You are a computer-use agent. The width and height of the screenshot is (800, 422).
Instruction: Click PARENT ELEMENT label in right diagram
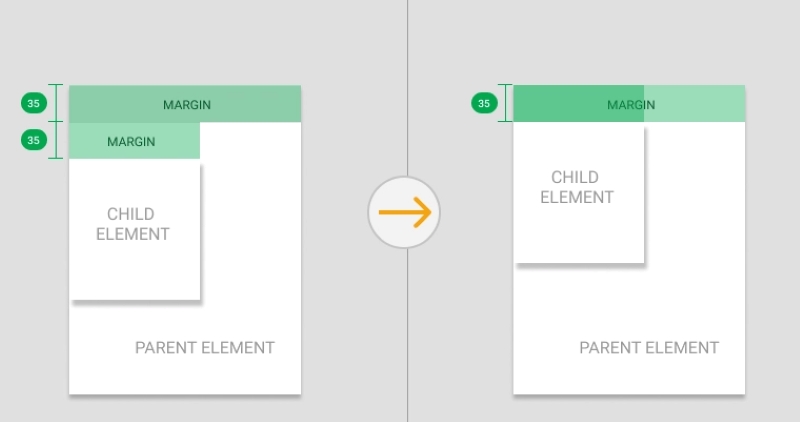[x=649, y=347]
